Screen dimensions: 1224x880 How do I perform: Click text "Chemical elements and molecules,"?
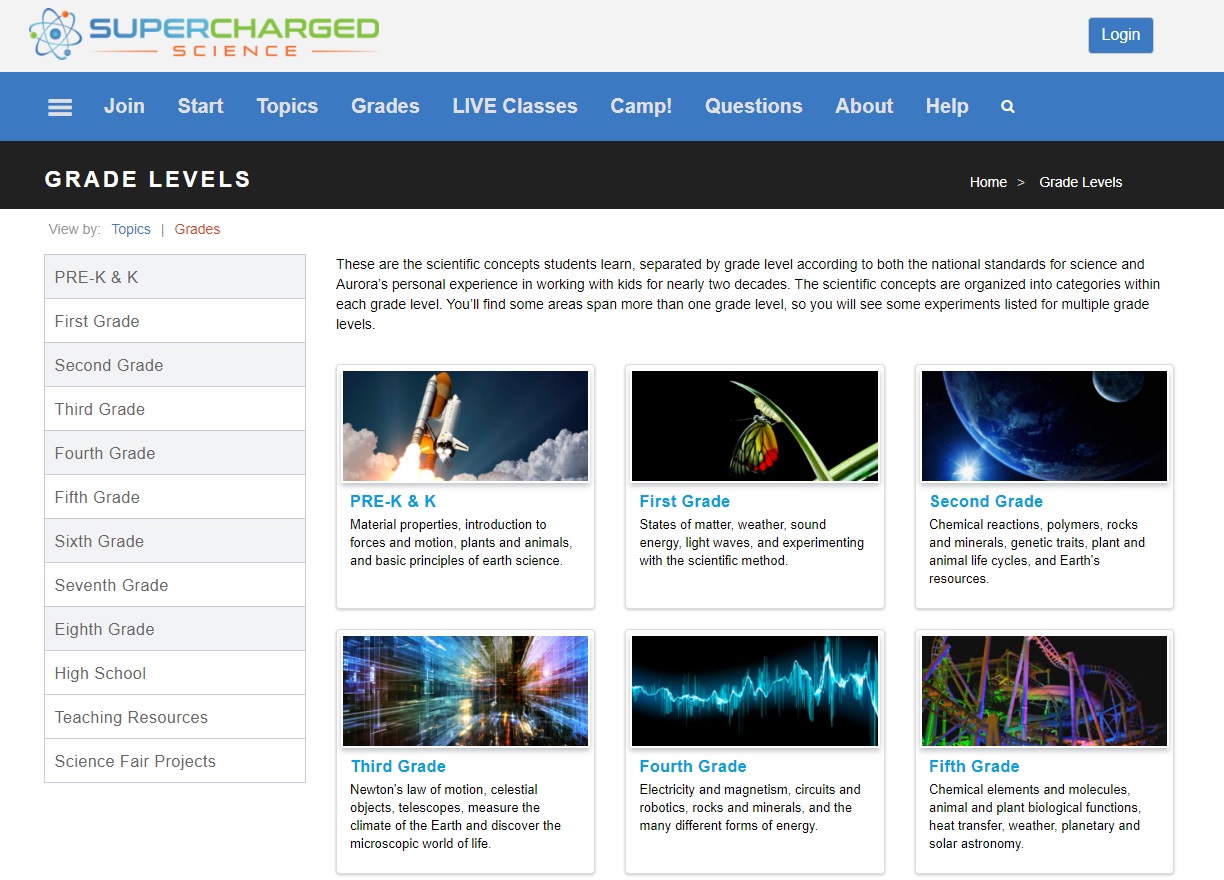1029,789
